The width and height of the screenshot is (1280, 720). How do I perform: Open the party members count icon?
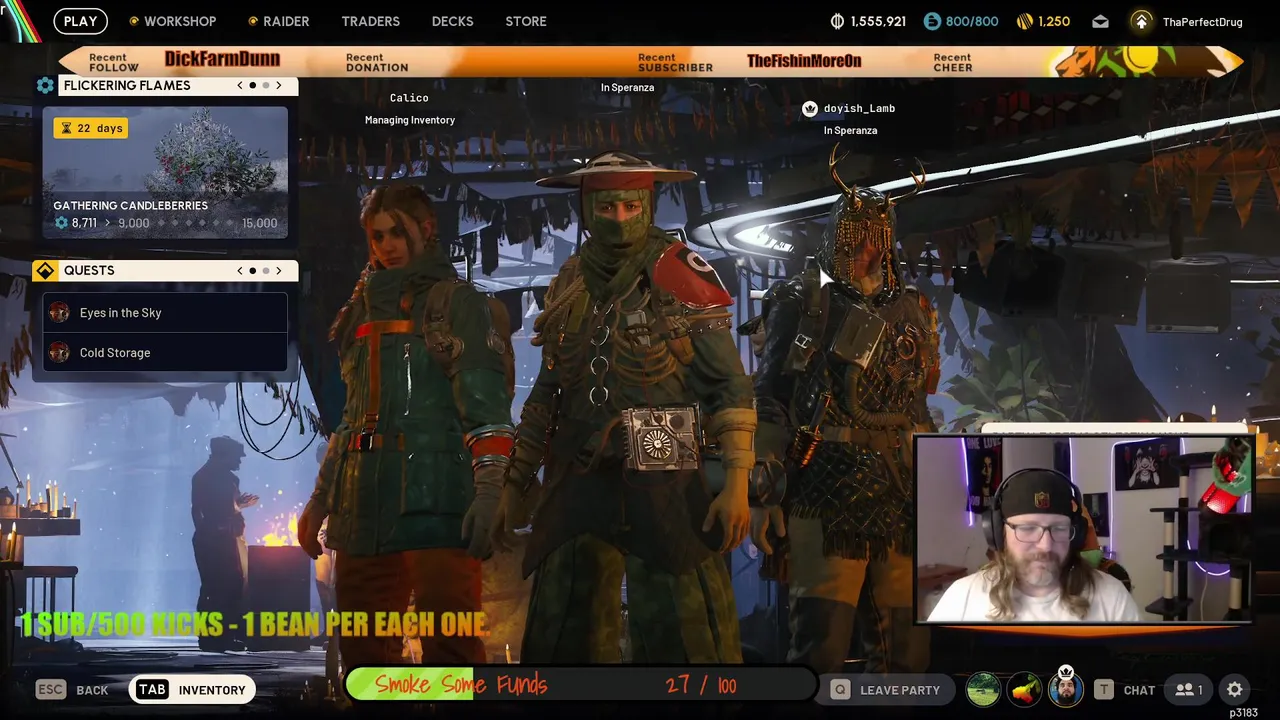[1189, 690]
